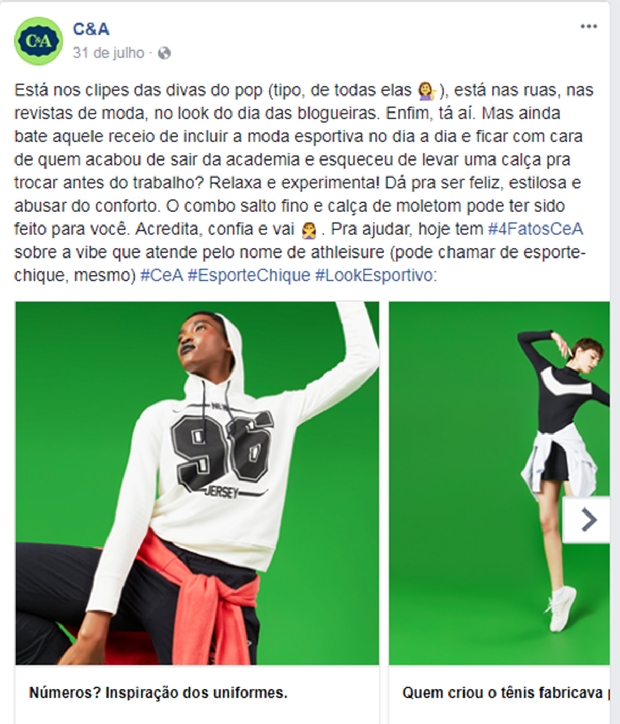This screenshot has height=724, width=620.
Task: Open the #EsporteChique hashtag
Action: (249, 275)
